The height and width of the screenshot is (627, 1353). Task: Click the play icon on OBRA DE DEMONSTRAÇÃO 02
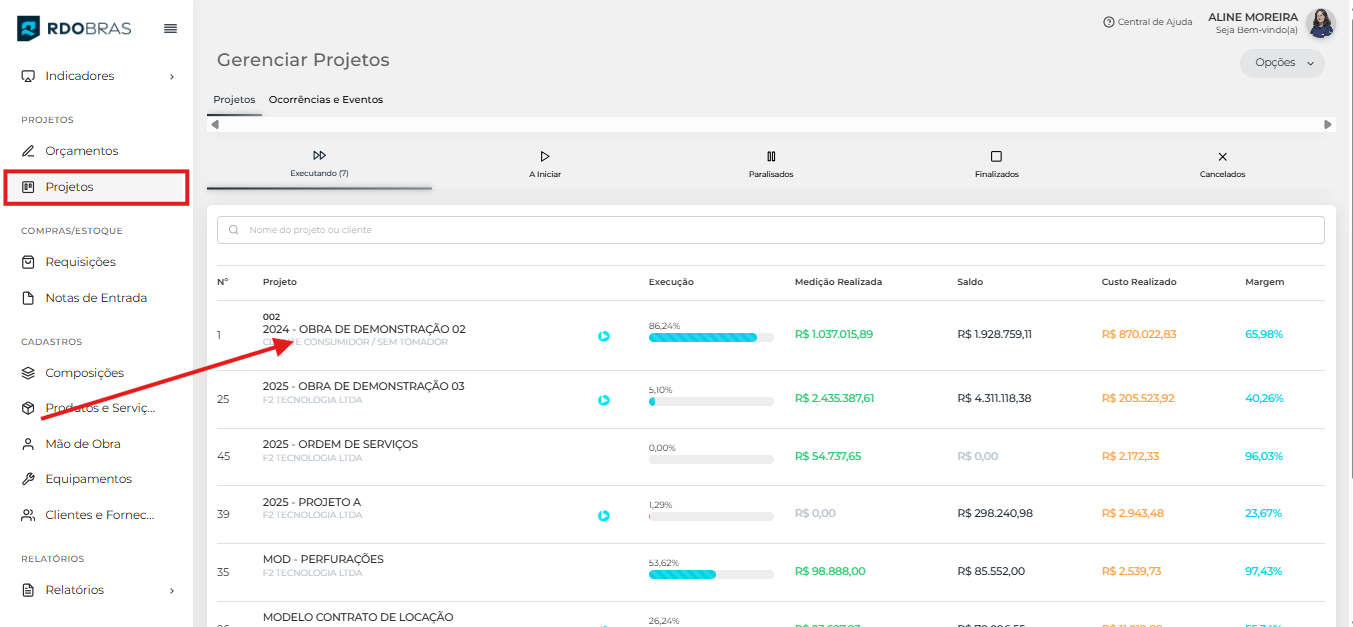(x=604, y=336)
